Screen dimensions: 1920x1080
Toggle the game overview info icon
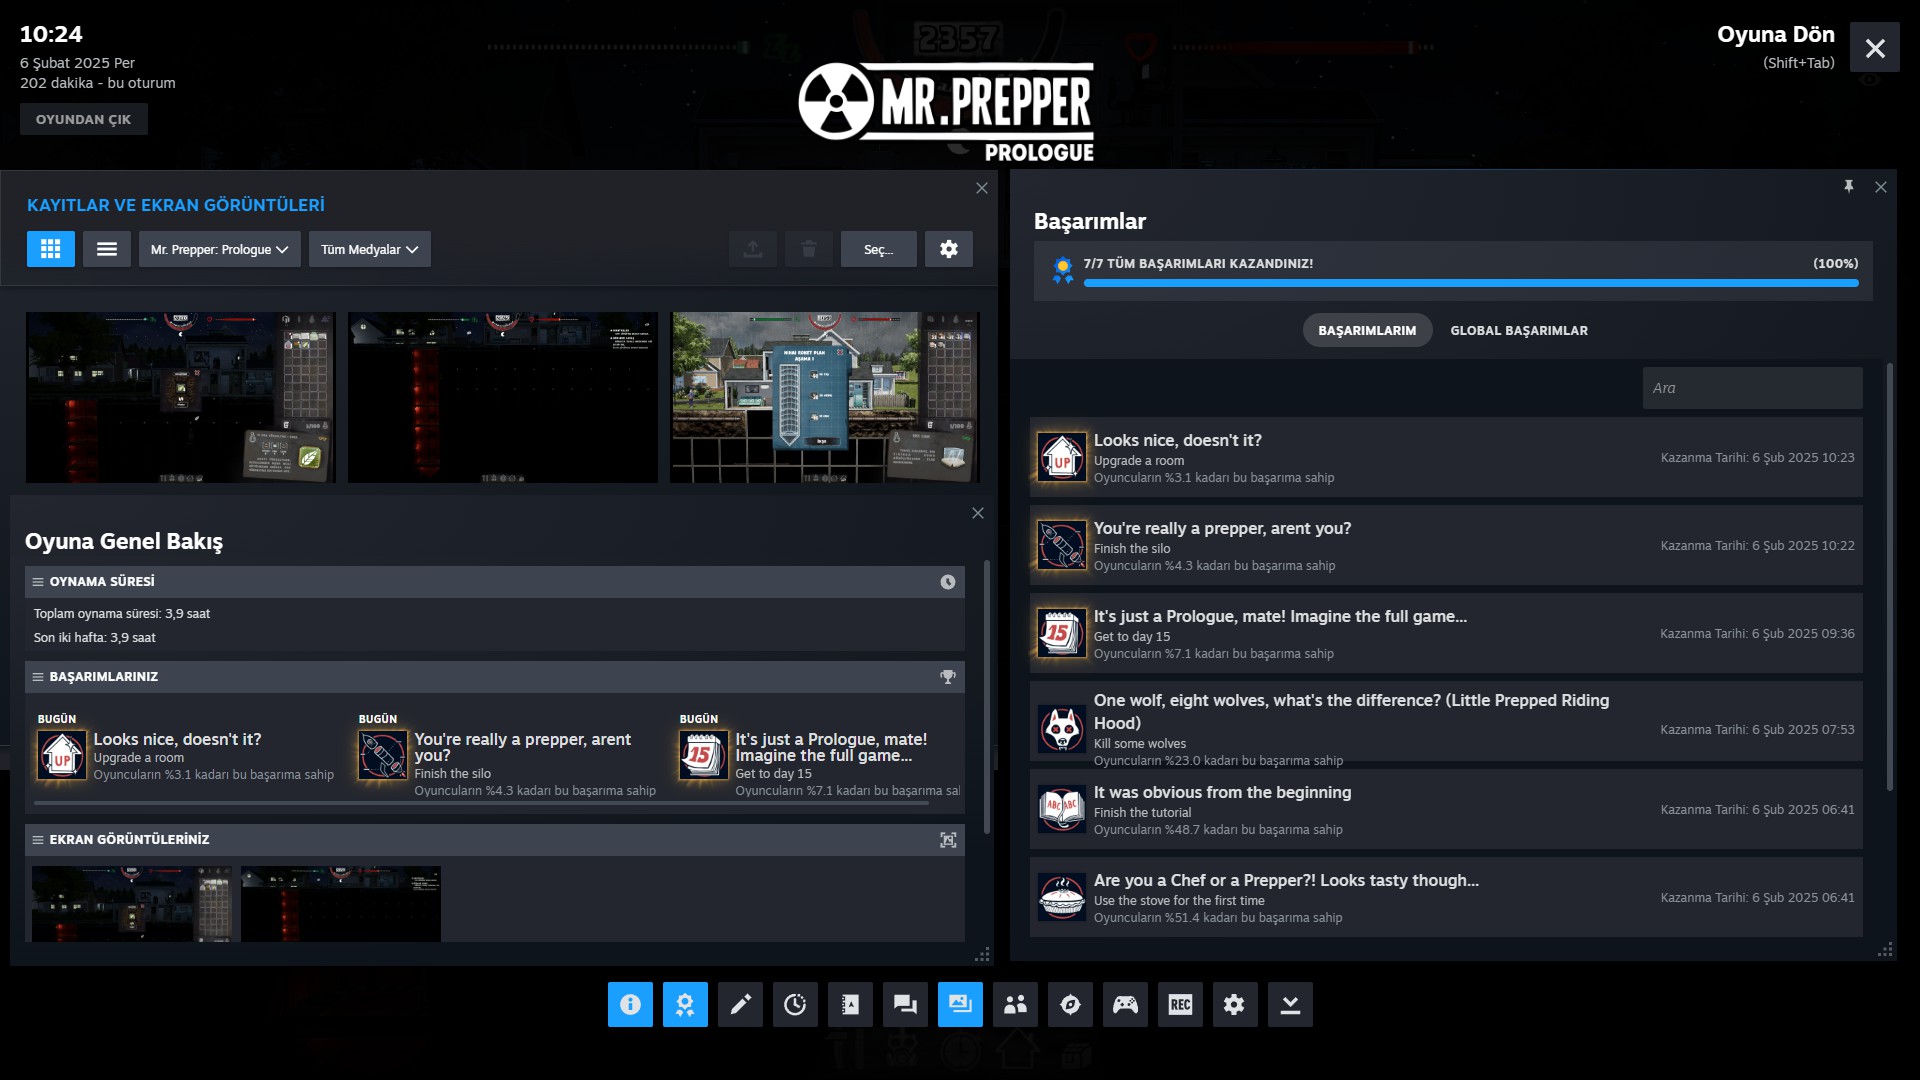(x=630, y=1004)
